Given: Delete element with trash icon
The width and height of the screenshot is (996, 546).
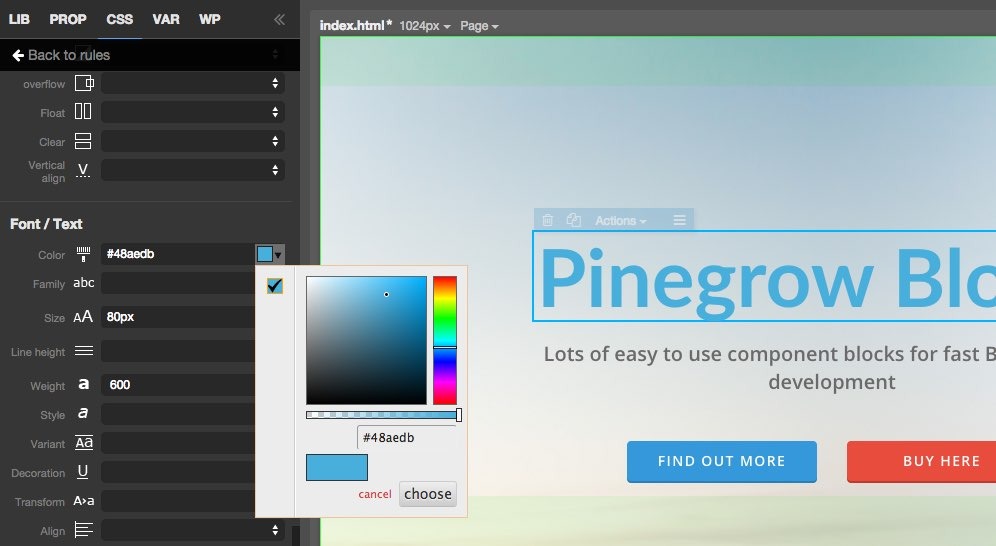Looking at the screenshot, I should (x=548, y=220).
